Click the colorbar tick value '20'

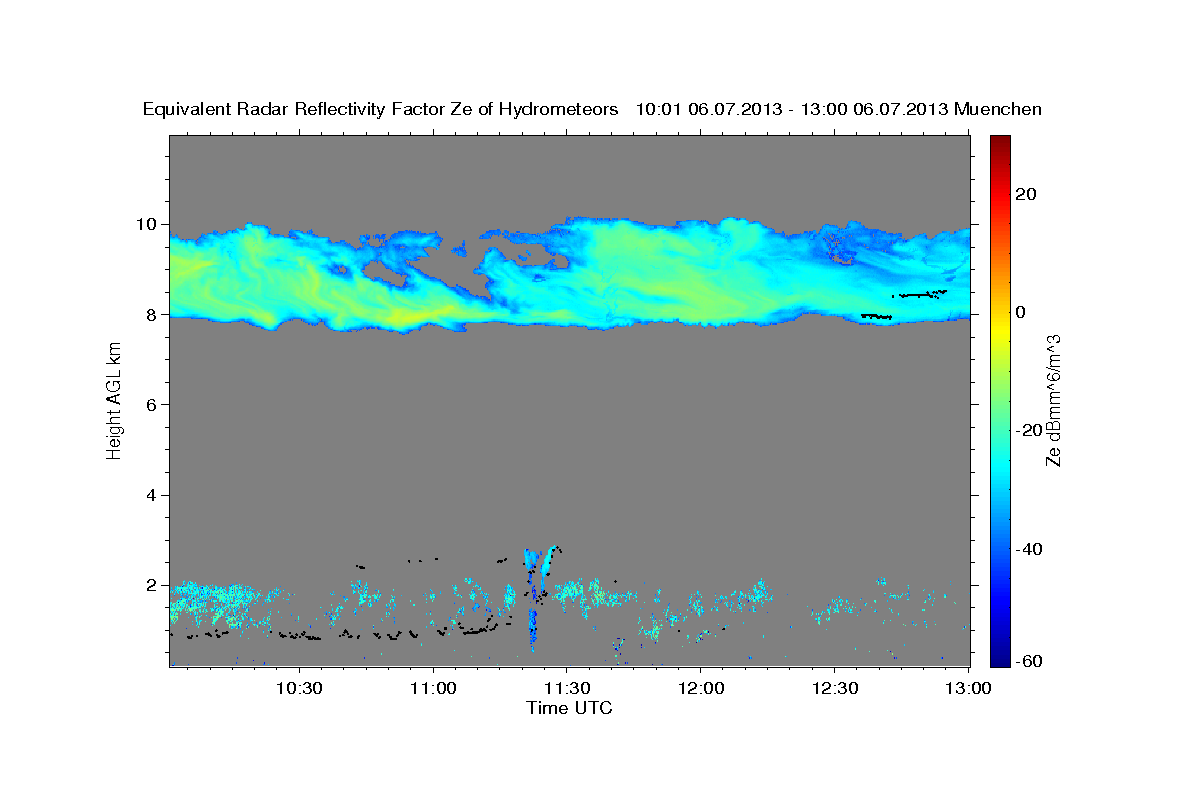1027,194
